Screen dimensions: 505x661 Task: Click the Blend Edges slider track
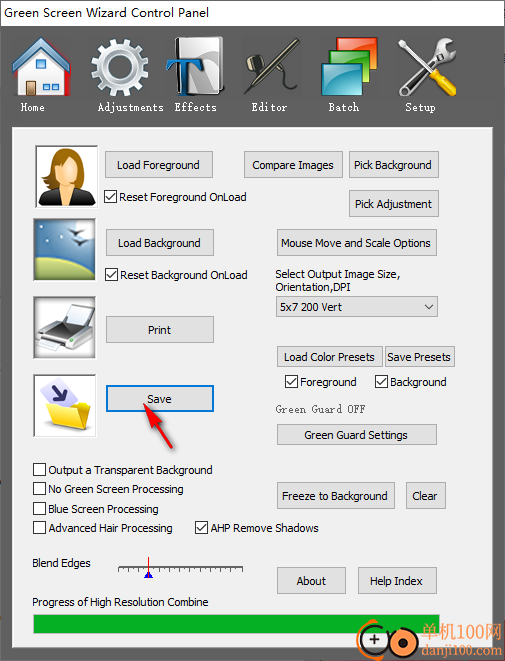pos(180,569)
